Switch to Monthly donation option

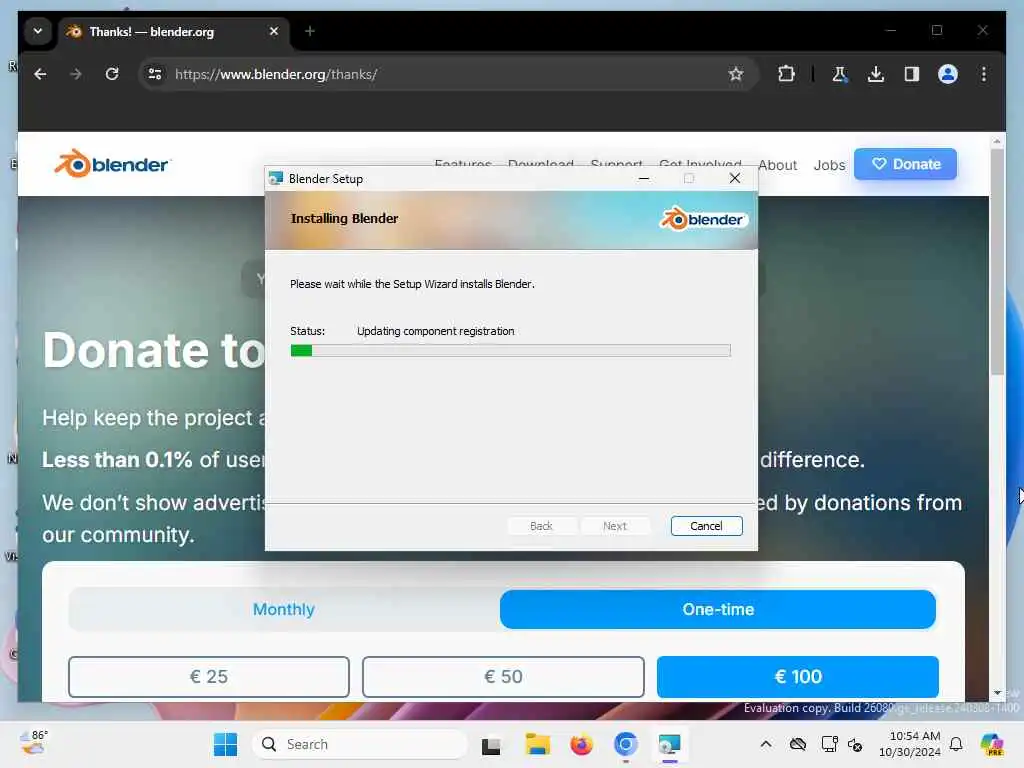(283, 609)
